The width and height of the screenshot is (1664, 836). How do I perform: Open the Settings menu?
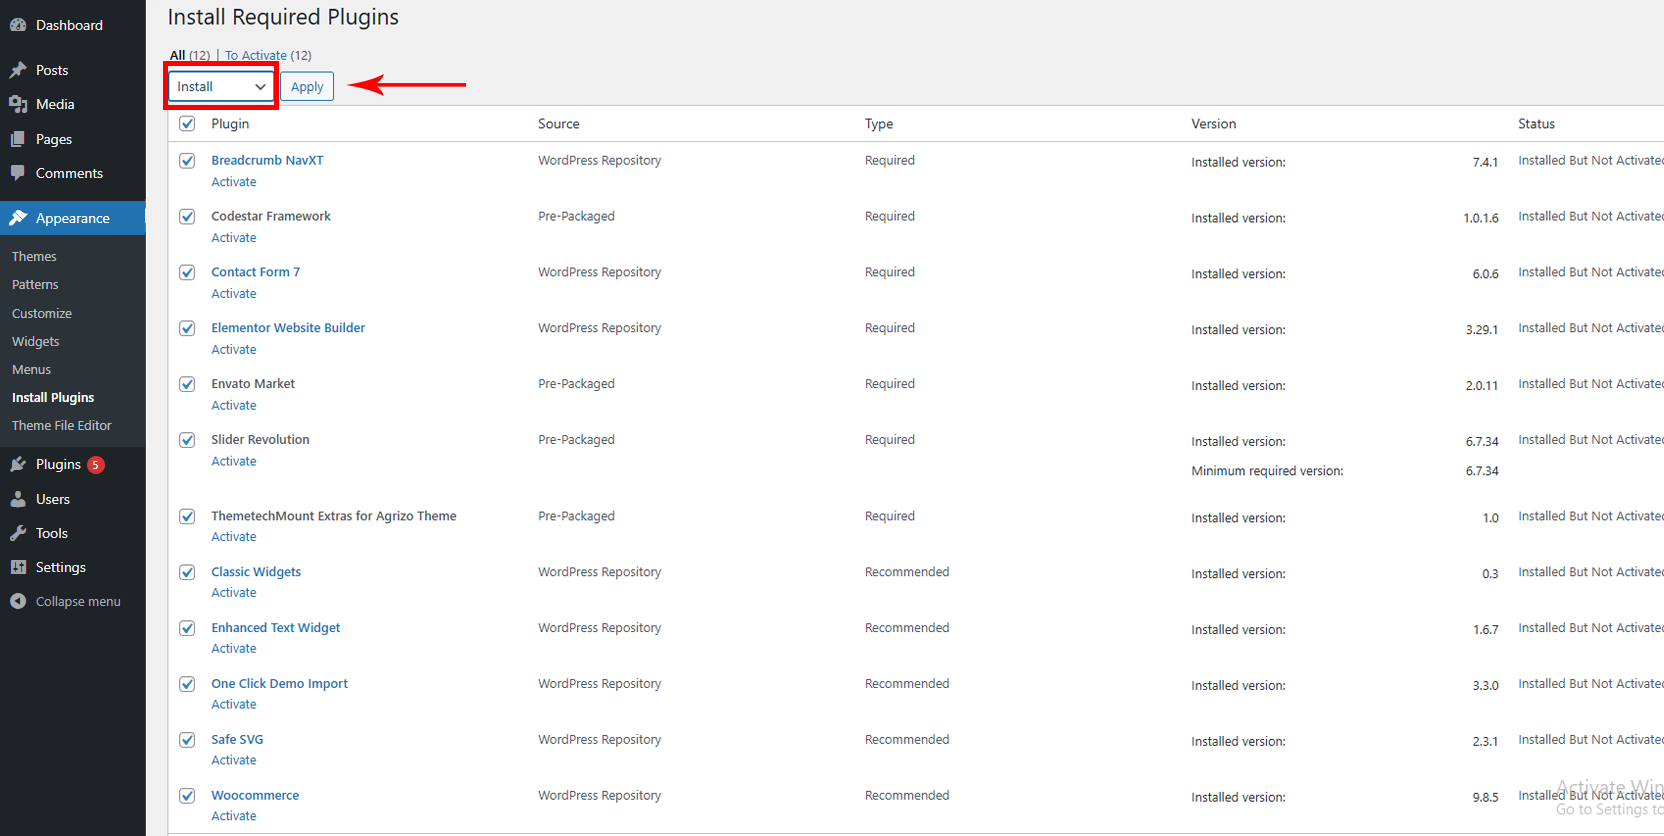coord(61,567)
